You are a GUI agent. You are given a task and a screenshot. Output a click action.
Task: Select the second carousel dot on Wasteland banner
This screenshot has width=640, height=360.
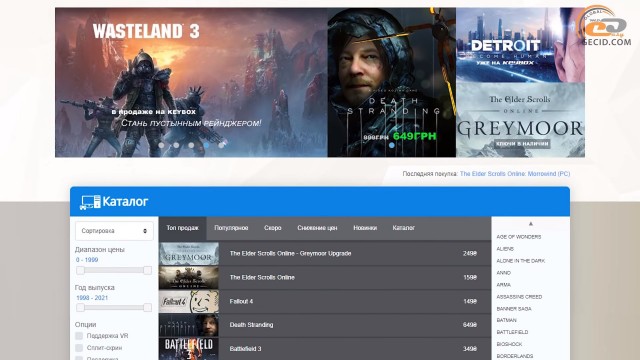point(176,145)
